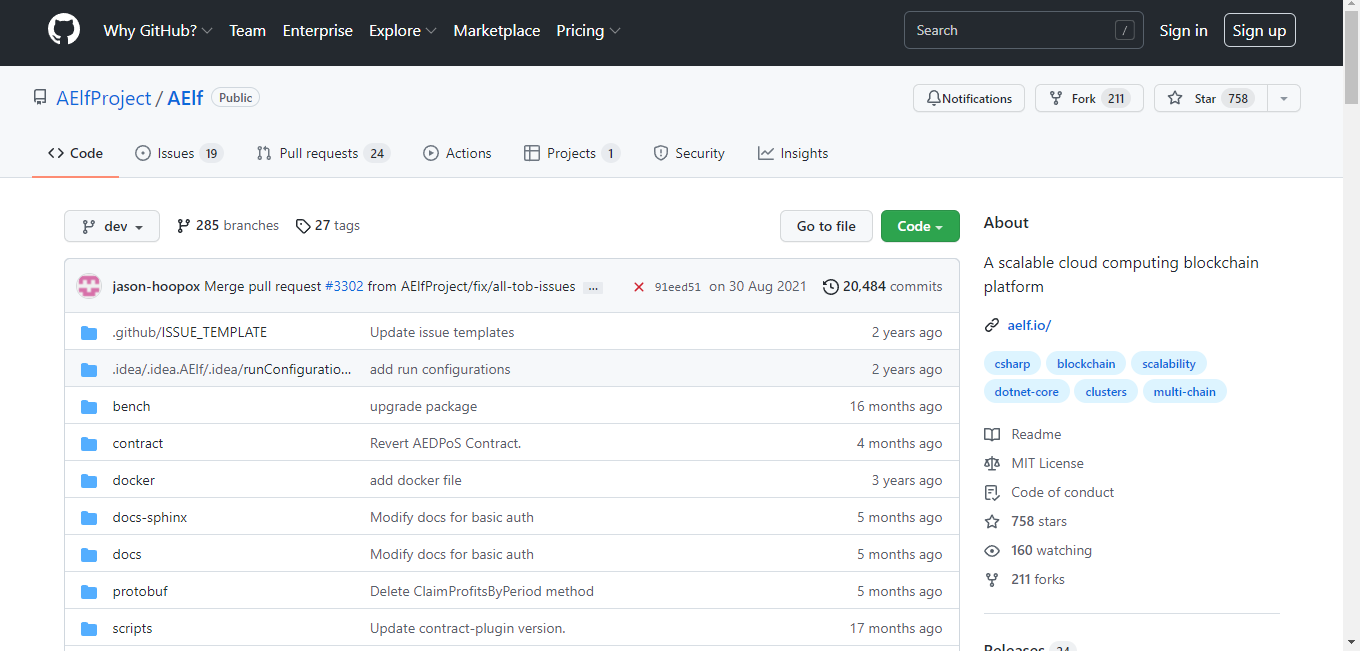
Task: Select the Code tab
Action: tap(75, 153)
